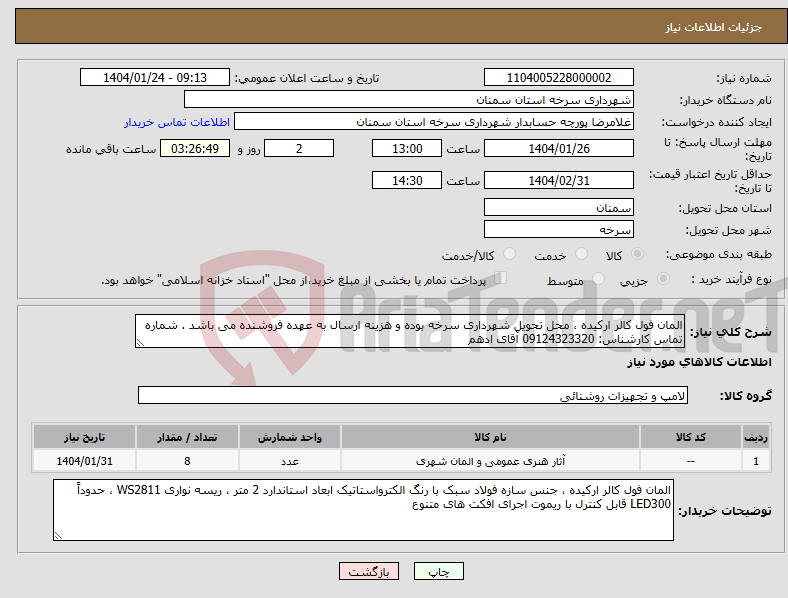This screenshot has height=598, width=788.
Task: Click the نام کالا column header
Action: pos(490,437)
